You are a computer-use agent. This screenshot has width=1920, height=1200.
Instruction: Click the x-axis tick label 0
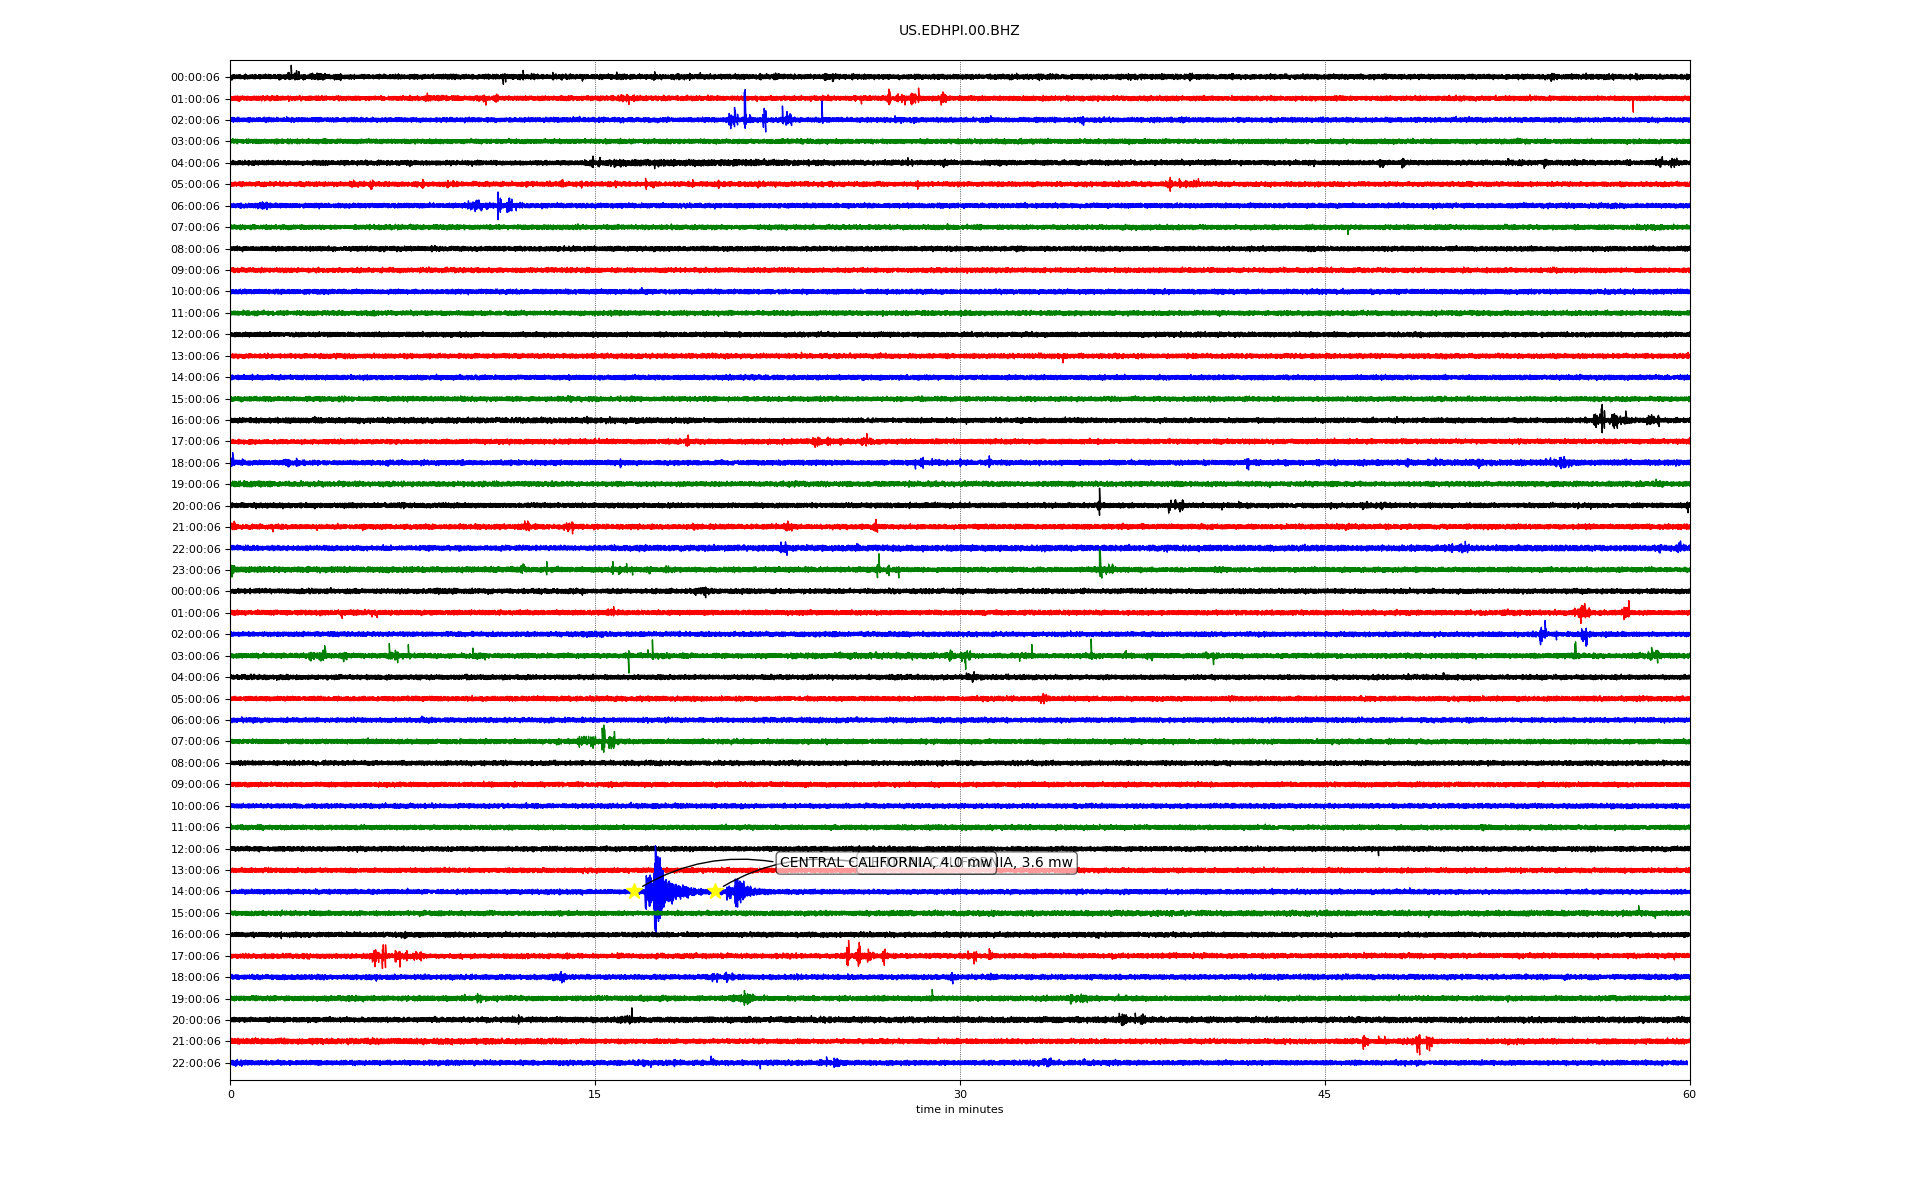(231, 1094)
